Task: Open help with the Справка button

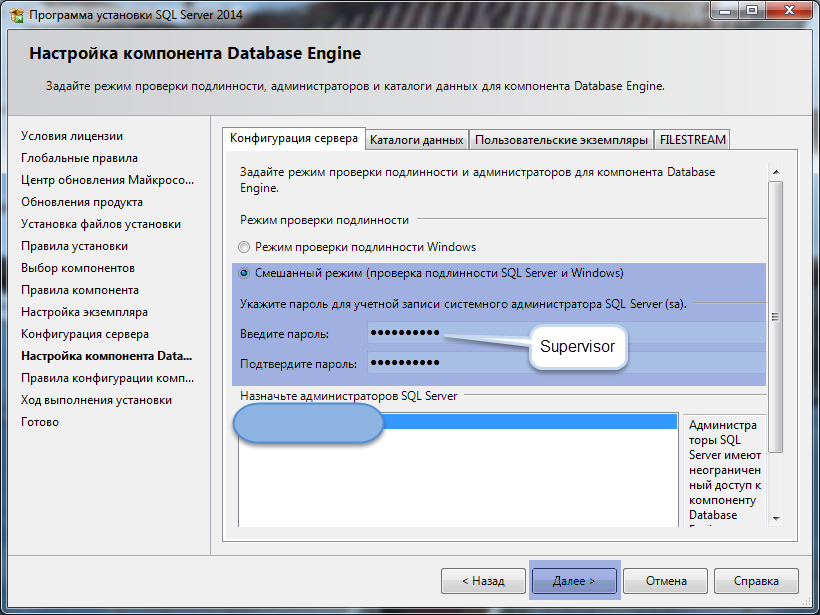Action: tap(756, 581)
